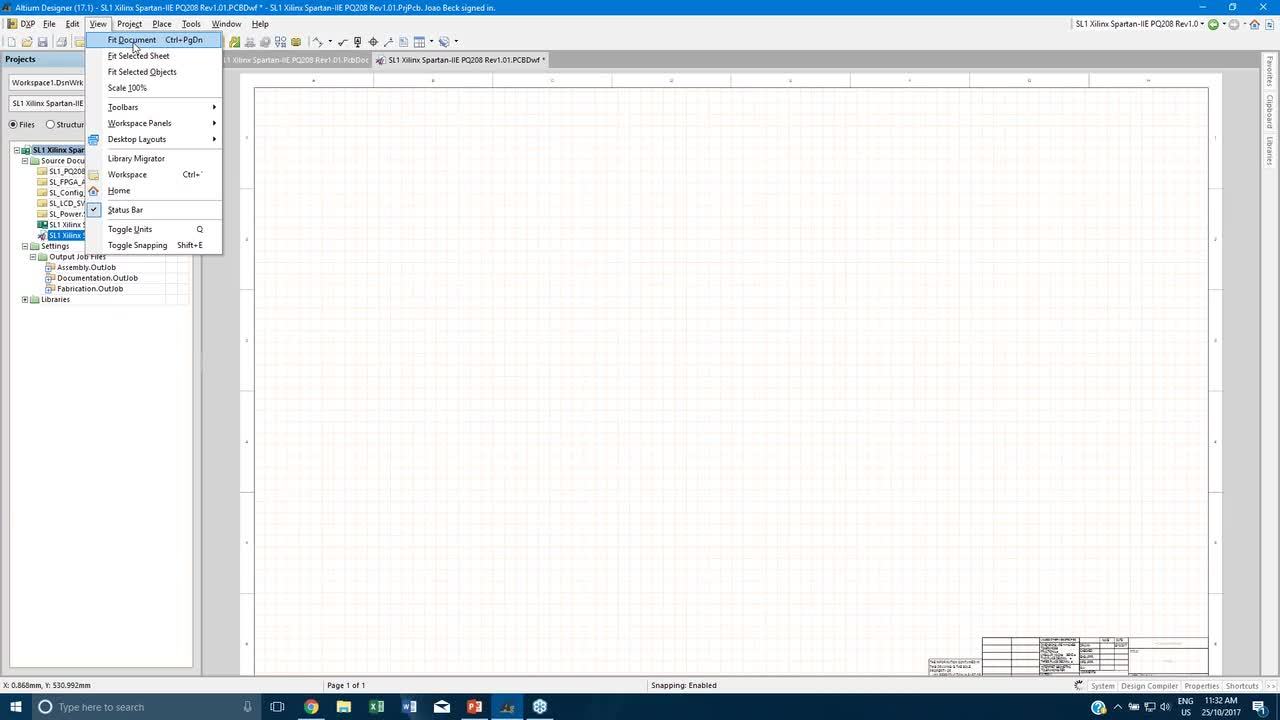Choose Fit Selected Sheet from View menu

[x=138, y=56]
